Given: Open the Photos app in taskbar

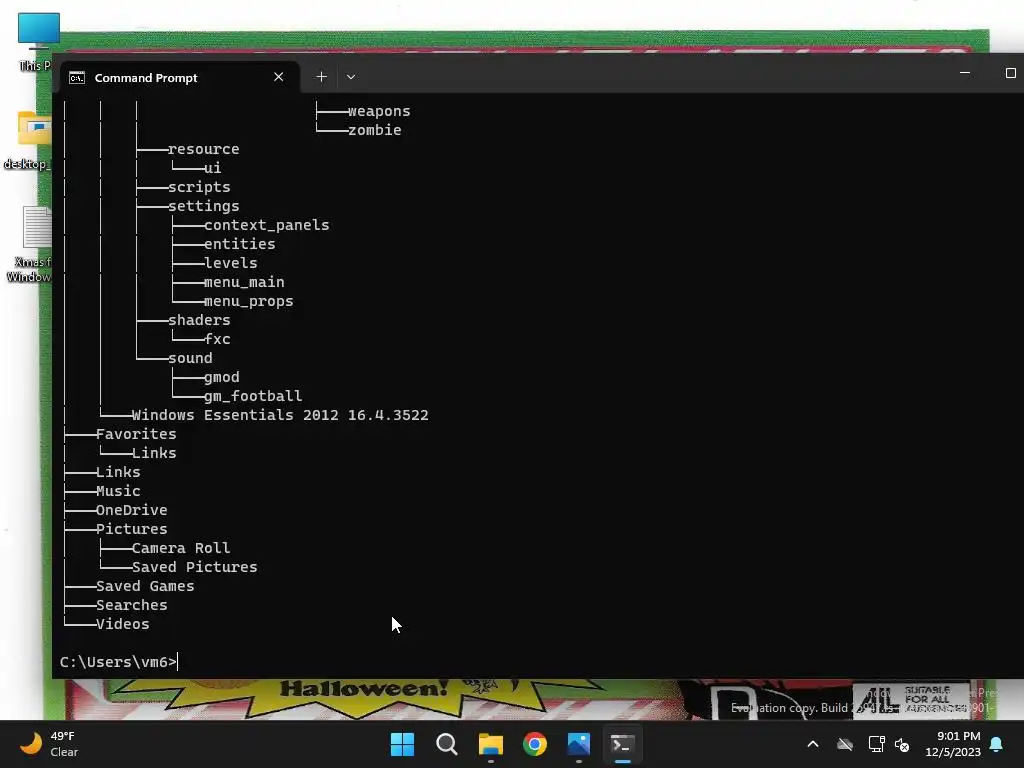Looking at the screenshot, I should 579,744.
